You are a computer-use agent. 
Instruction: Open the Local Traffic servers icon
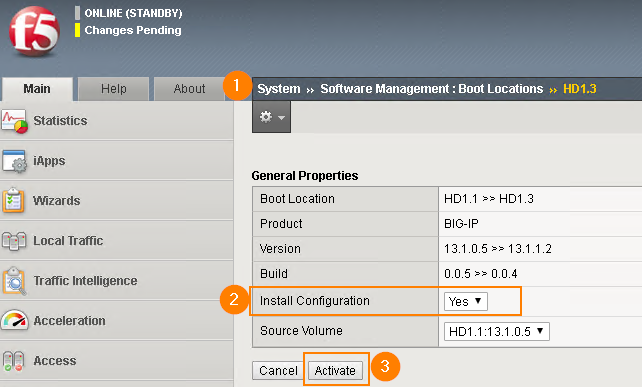14,241
